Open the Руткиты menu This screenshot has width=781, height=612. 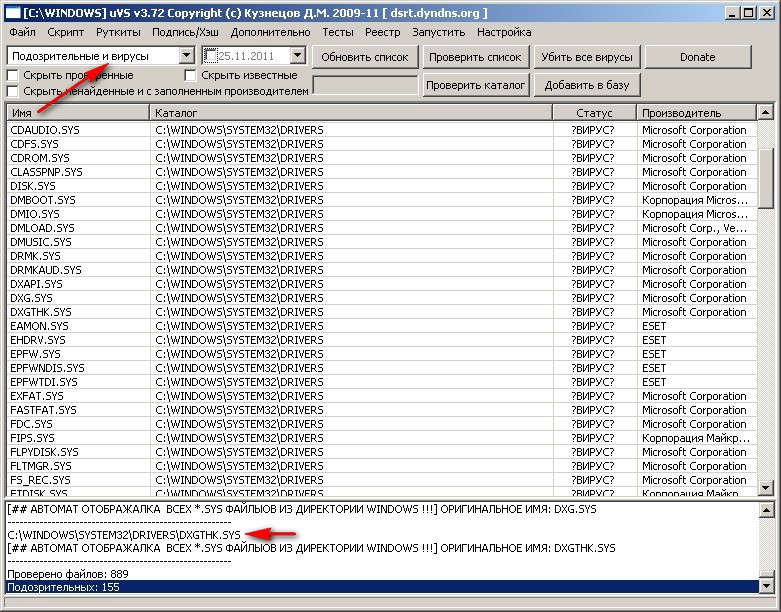(119, 32)
